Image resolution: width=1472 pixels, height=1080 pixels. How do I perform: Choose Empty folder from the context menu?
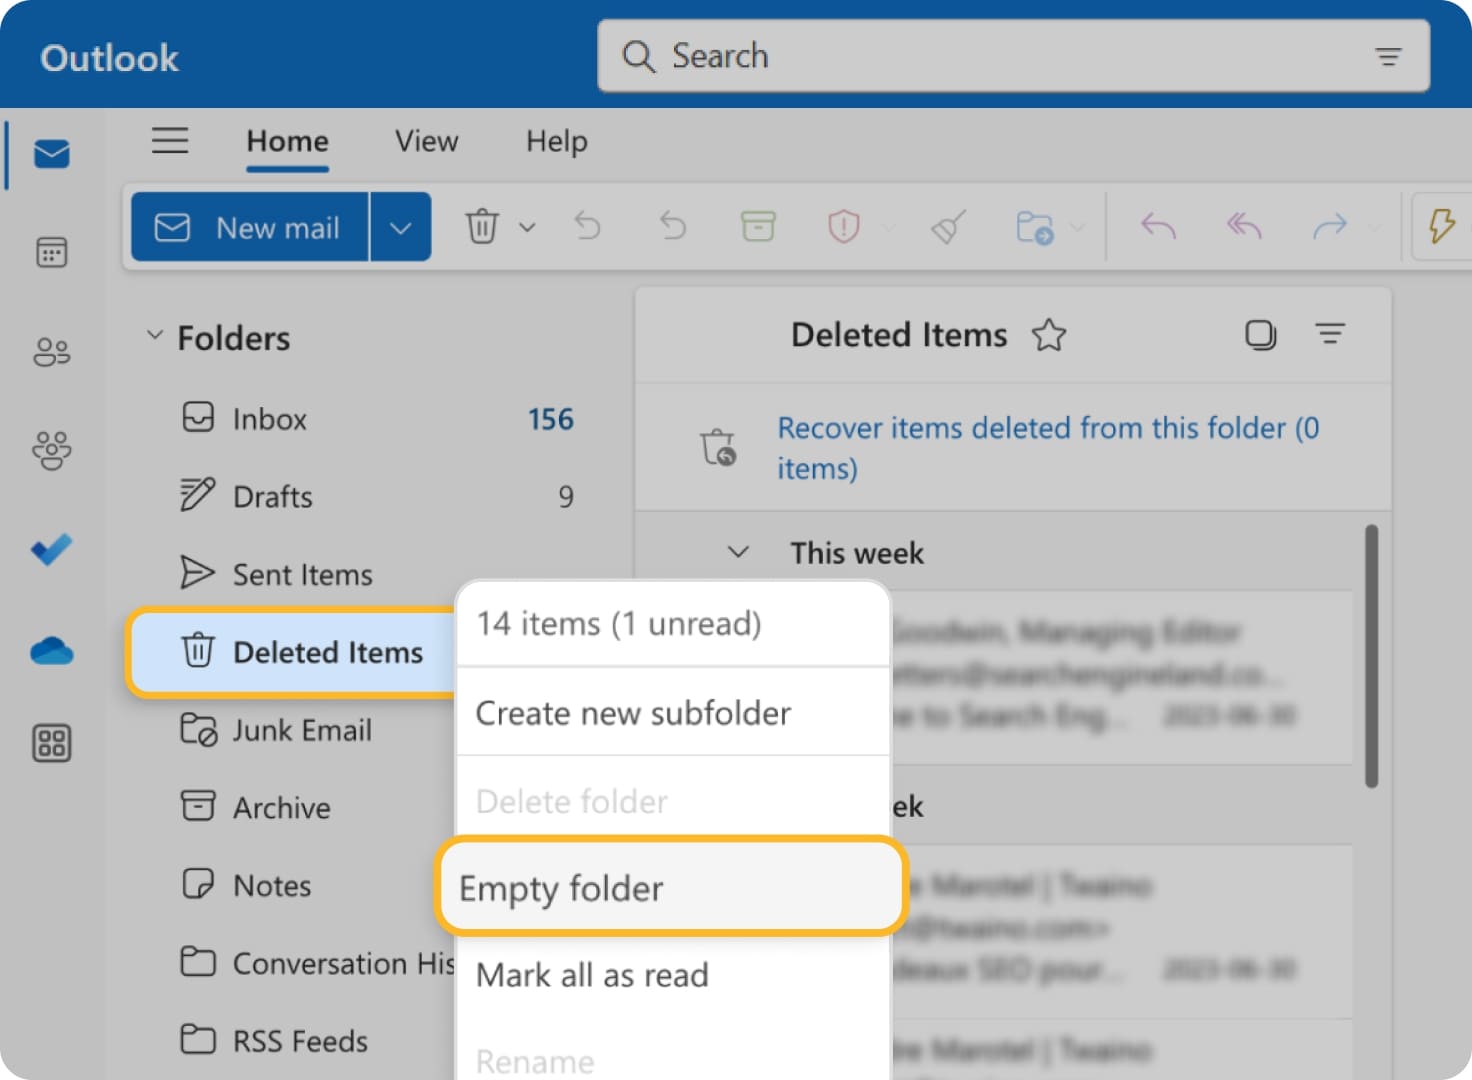[x=560, y=888]
